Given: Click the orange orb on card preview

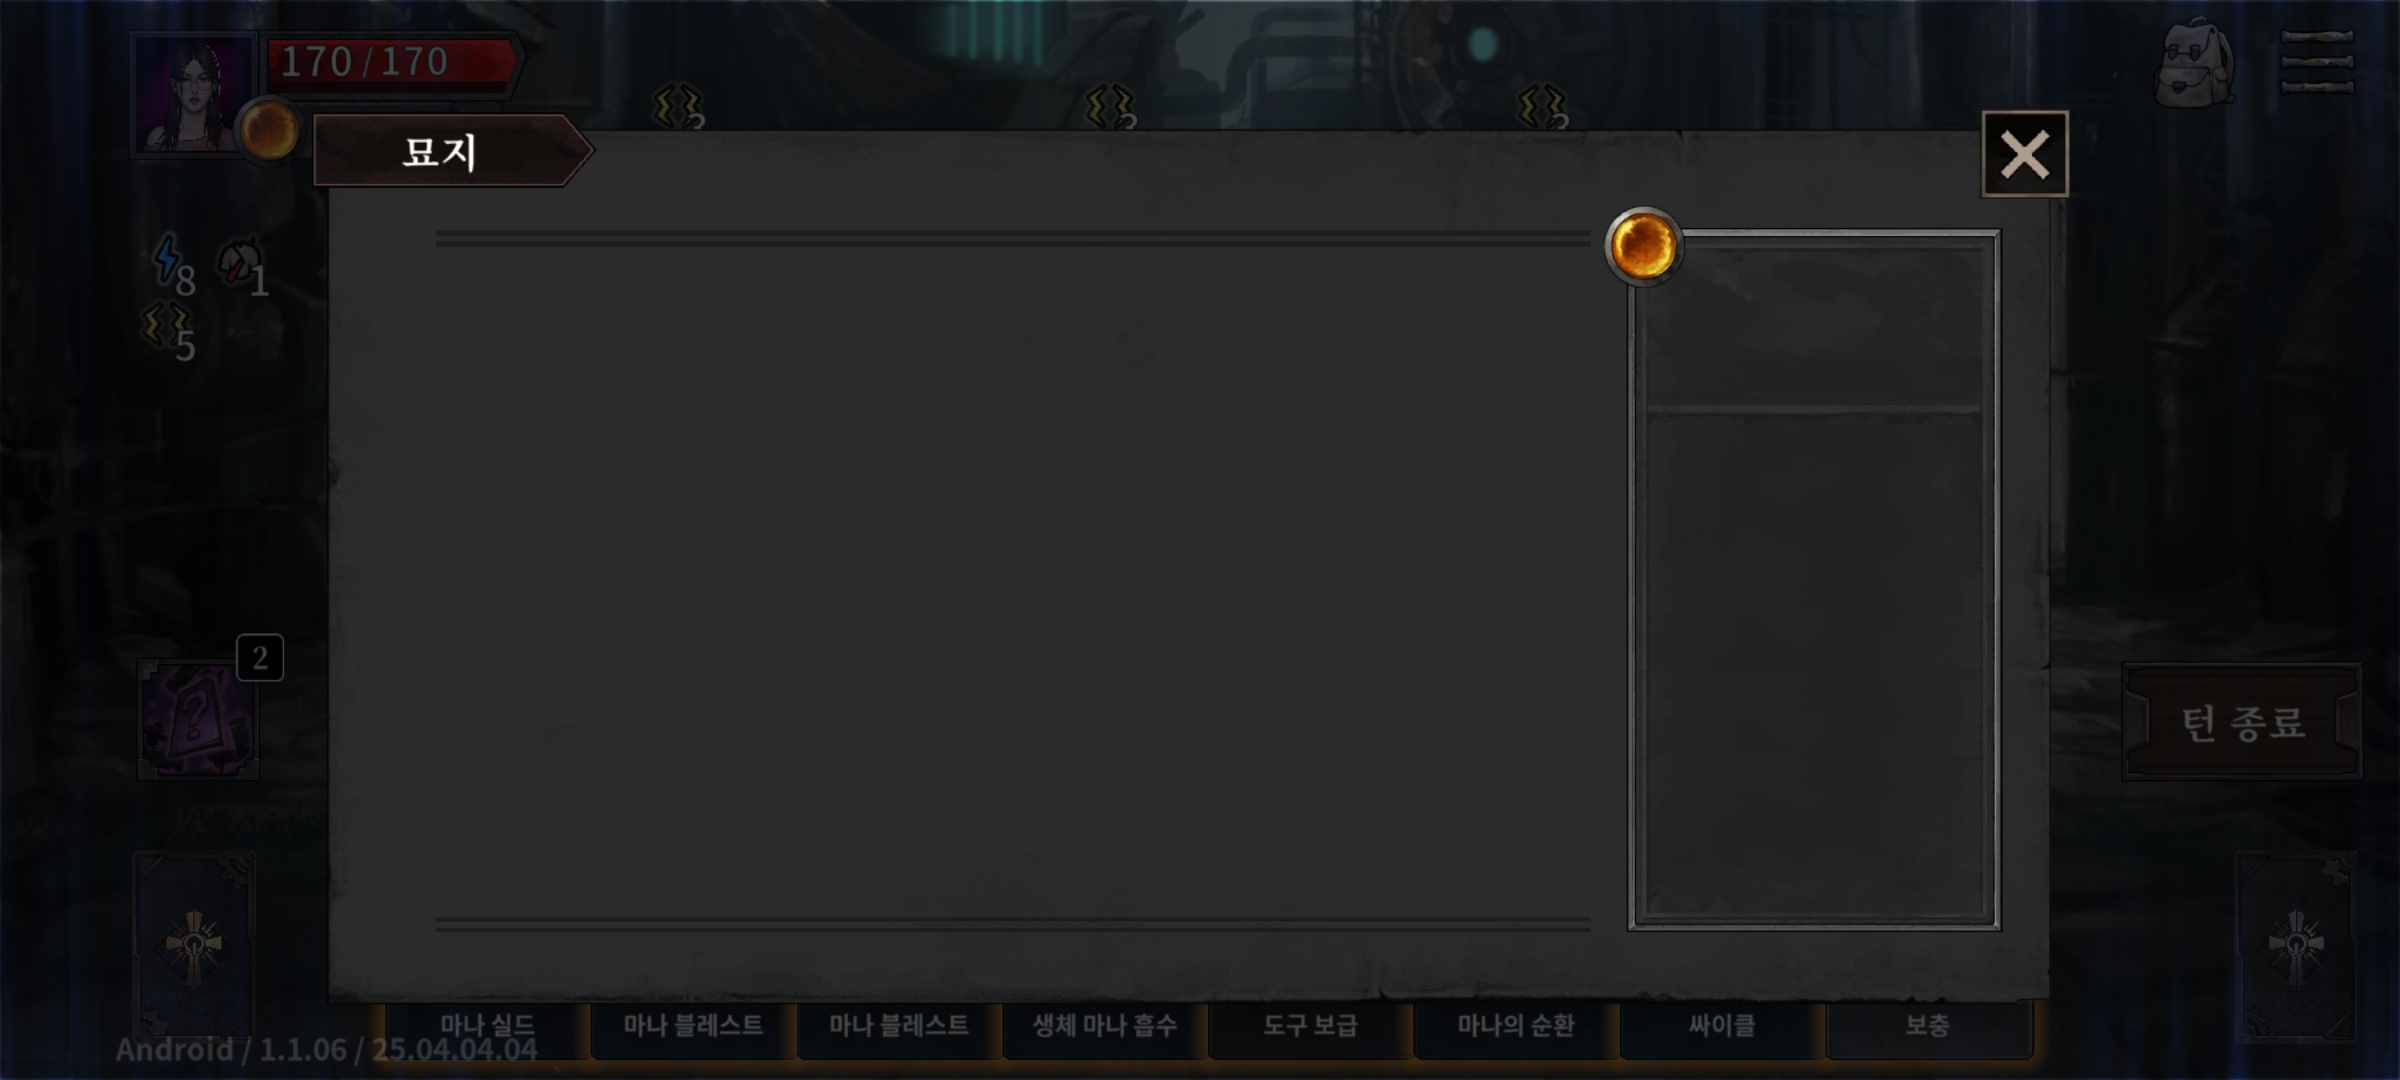Looking at the screenshot, I should 1643,246.
